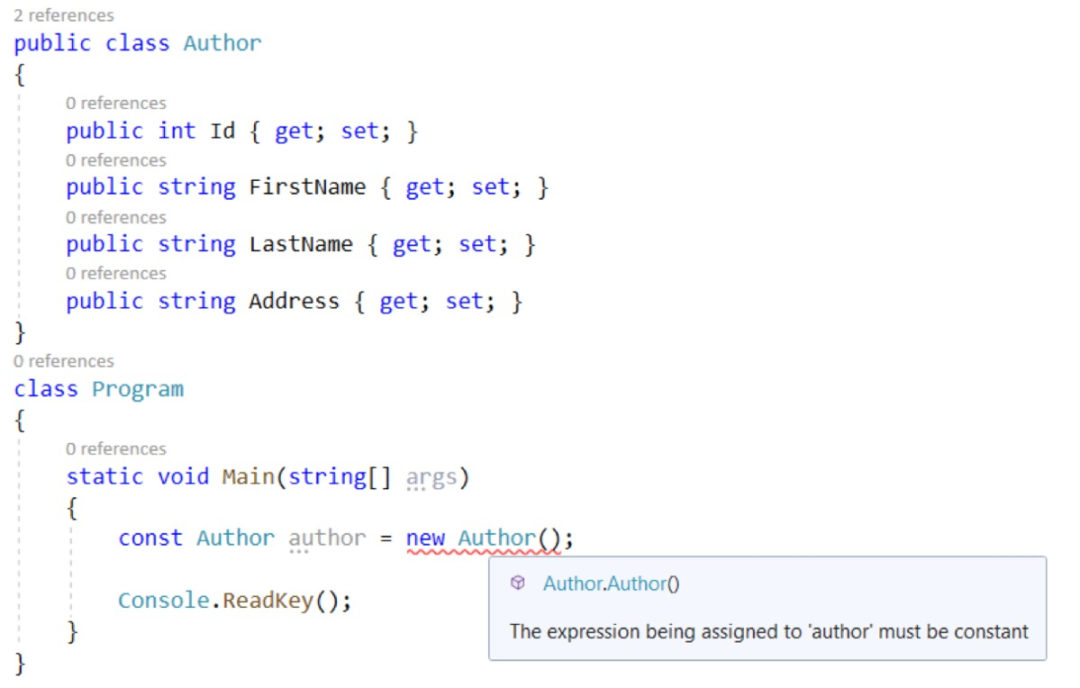This screenshot has width=1080, height=688.
Task: Click 'Author' in the 'new Author()' expression
Action: click(x=497, y=539)
